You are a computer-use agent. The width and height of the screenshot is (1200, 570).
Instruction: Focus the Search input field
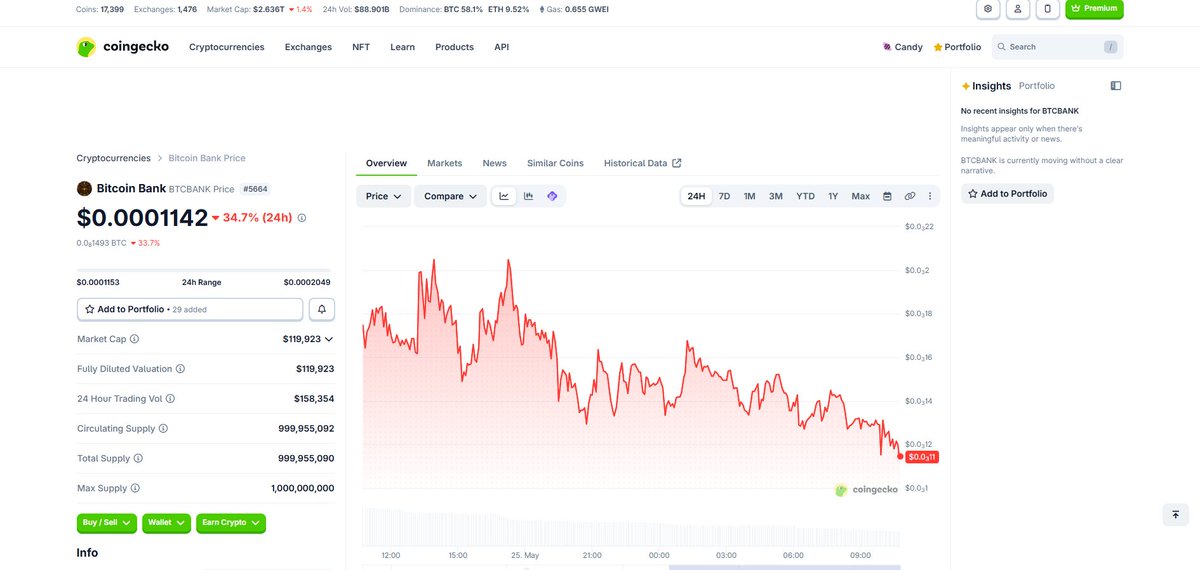point(1057,47)
